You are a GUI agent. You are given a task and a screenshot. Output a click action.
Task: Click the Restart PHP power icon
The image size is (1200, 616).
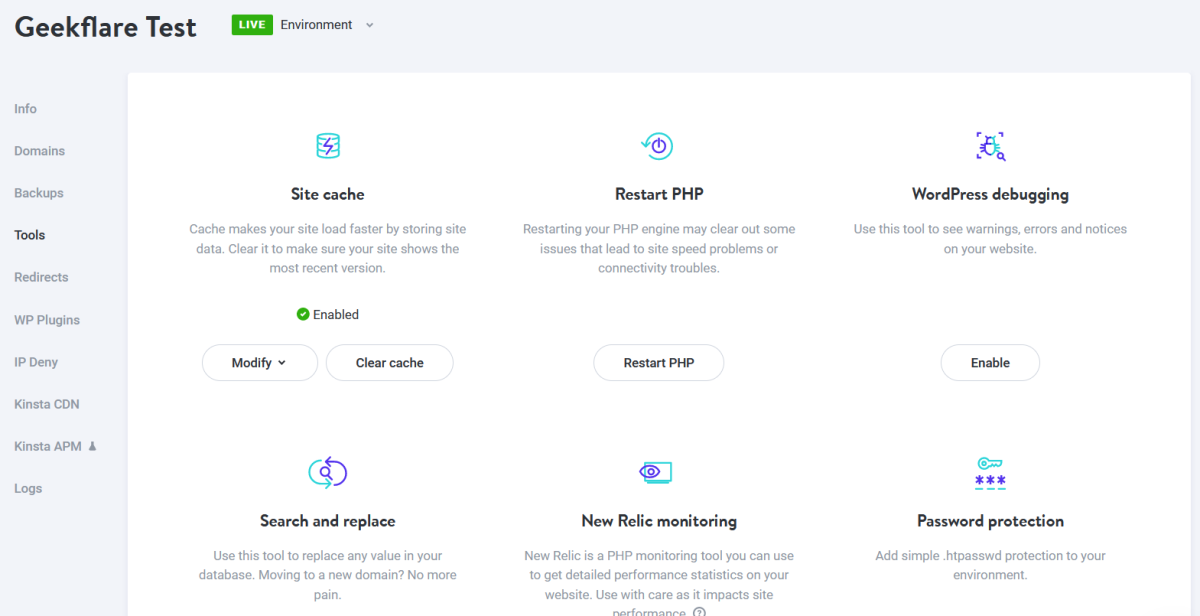coord(658,146)
